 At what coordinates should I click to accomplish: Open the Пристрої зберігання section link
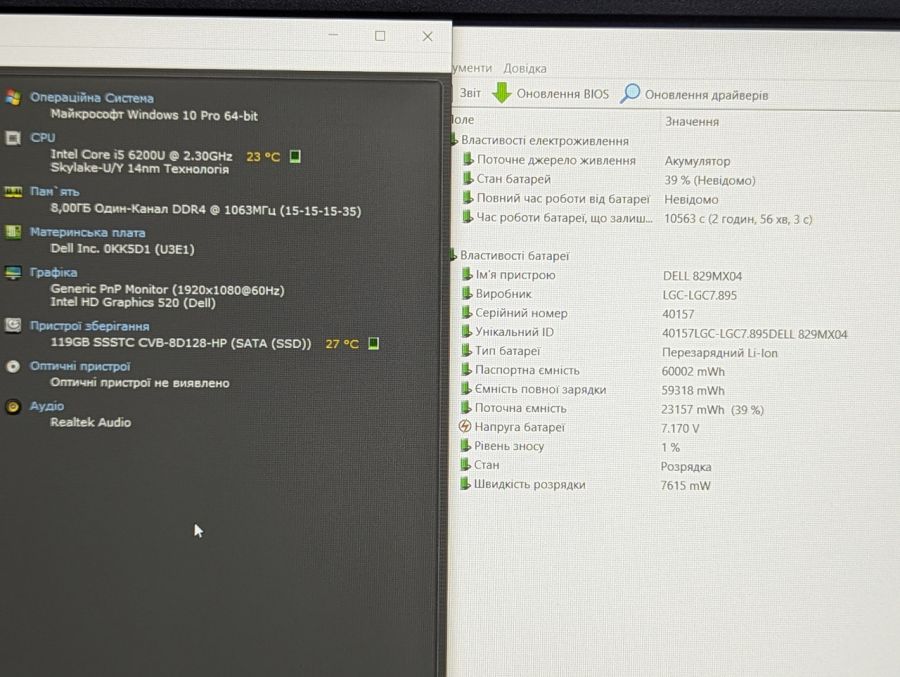coord(90,326)
